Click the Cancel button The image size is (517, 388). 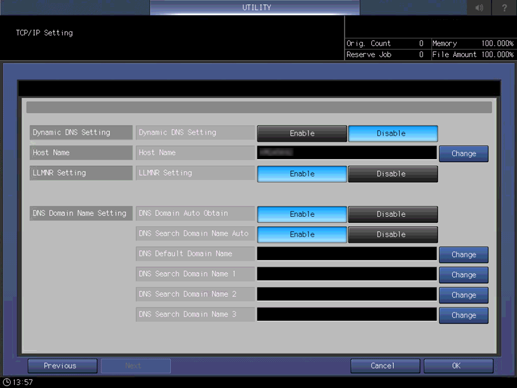[x=385, y=366]
